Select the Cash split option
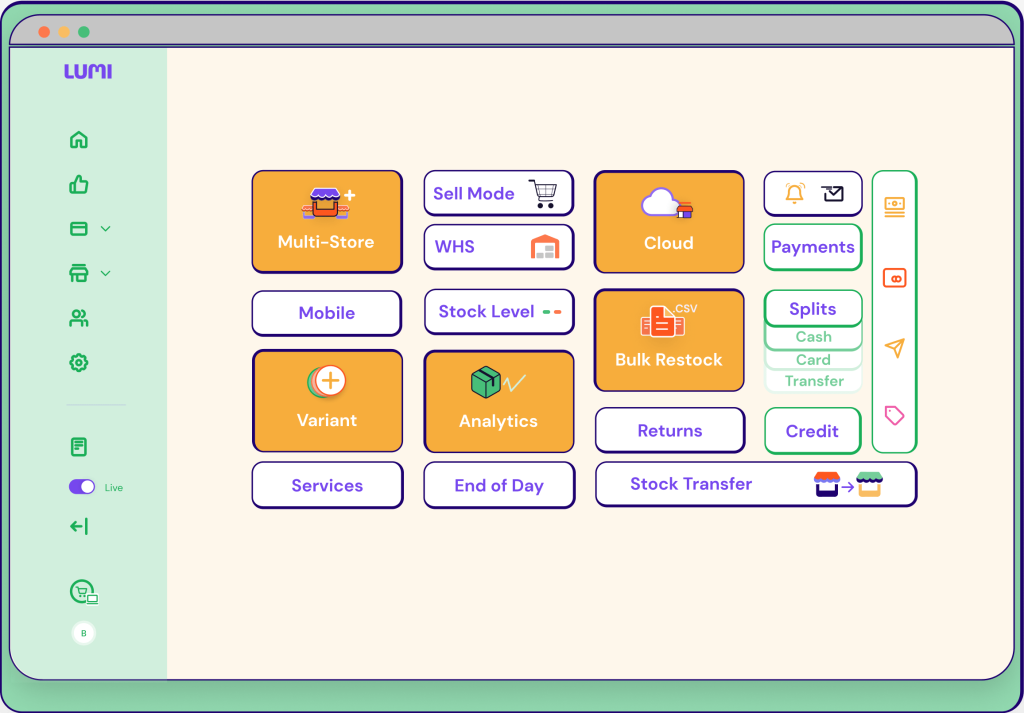This screenshot has width=1024, height=713. [x=813, y=337]
